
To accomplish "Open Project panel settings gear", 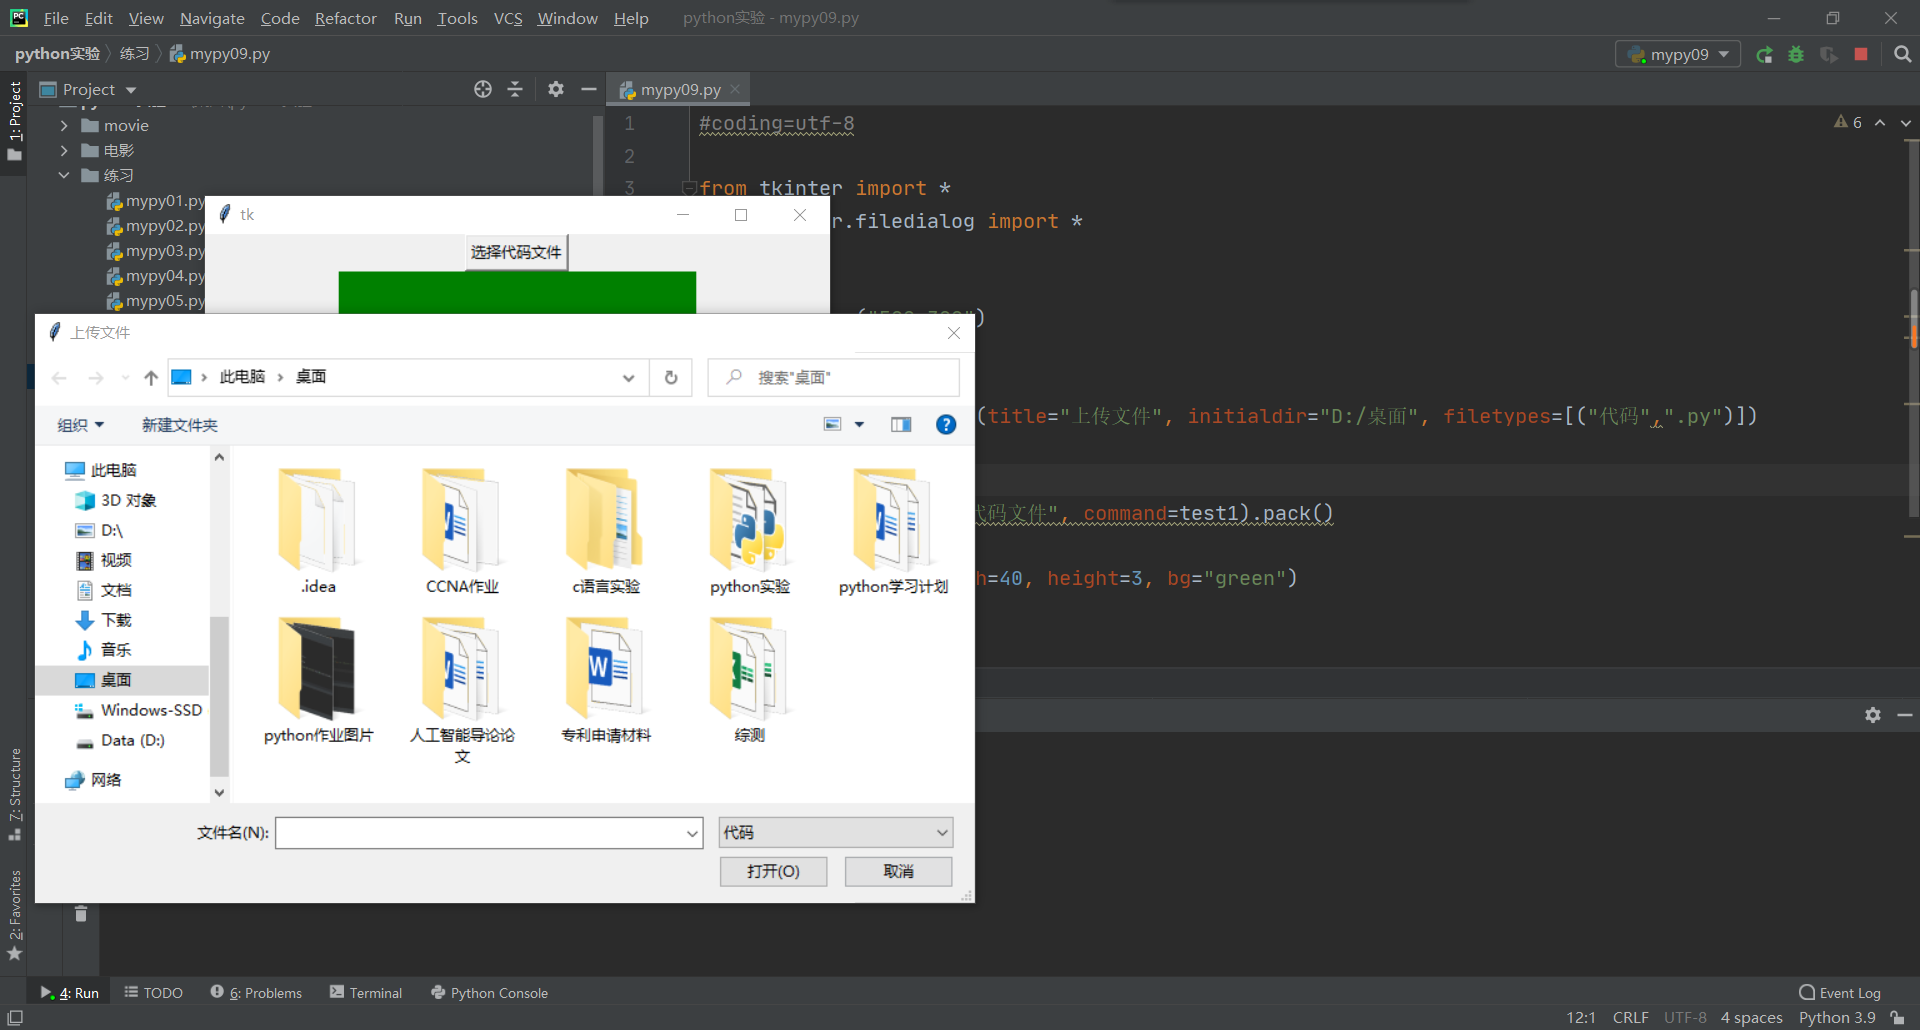I will 556,89.
